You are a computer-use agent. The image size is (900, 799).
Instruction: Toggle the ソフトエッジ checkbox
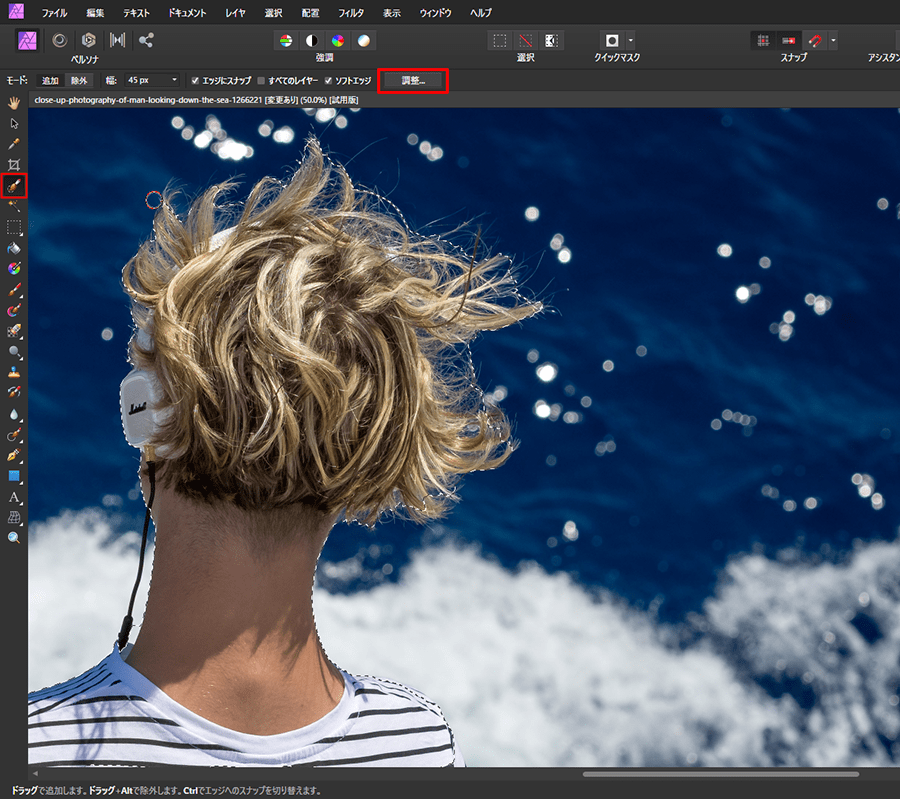[329, 80]
